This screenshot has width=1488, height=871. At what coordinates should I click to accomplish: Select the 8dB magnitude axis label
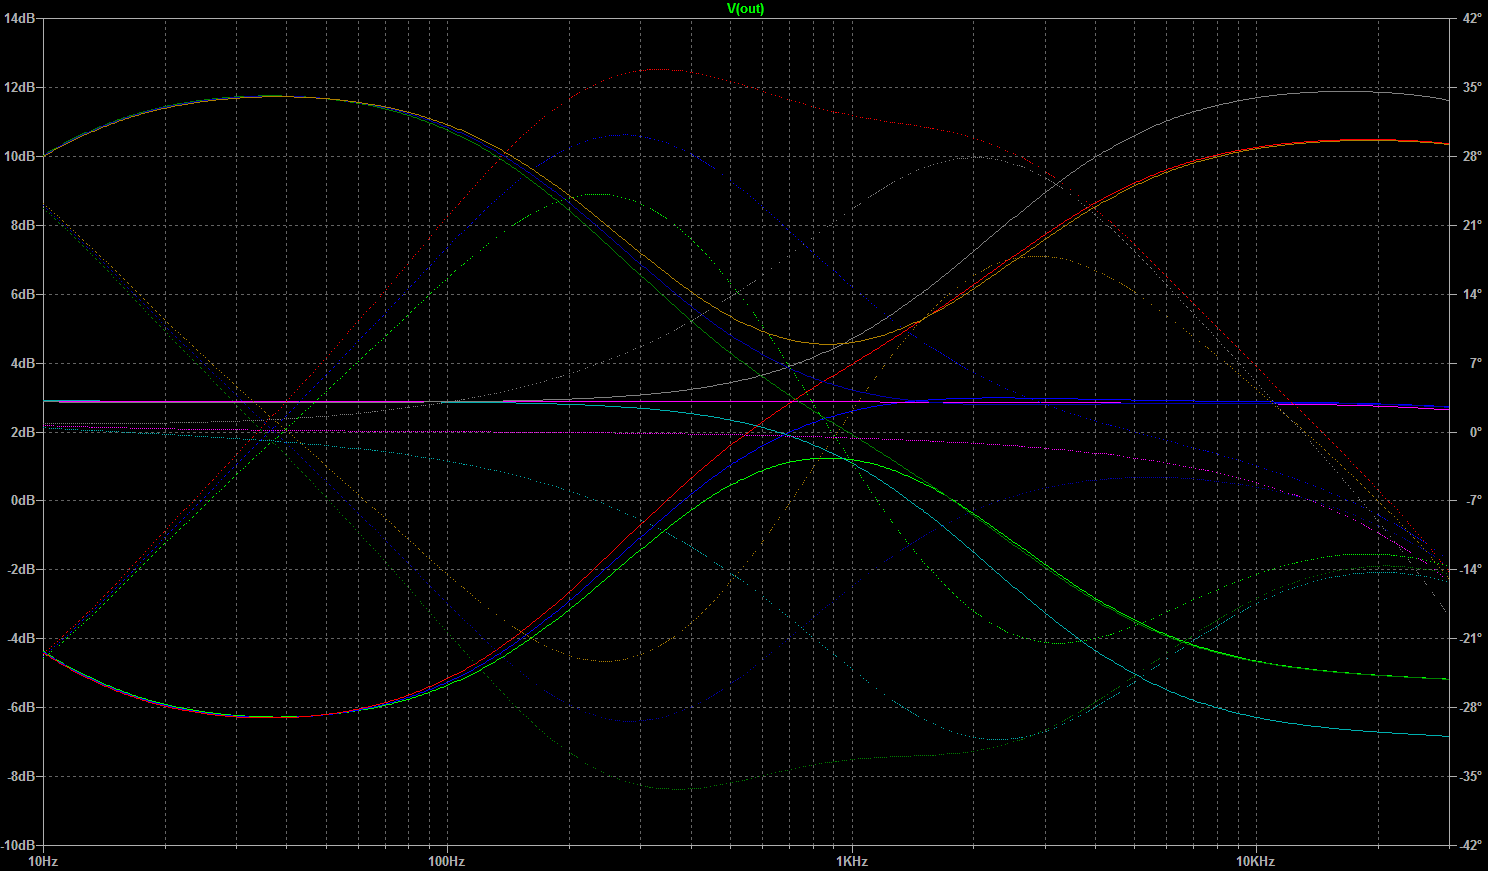click(22, 226)
